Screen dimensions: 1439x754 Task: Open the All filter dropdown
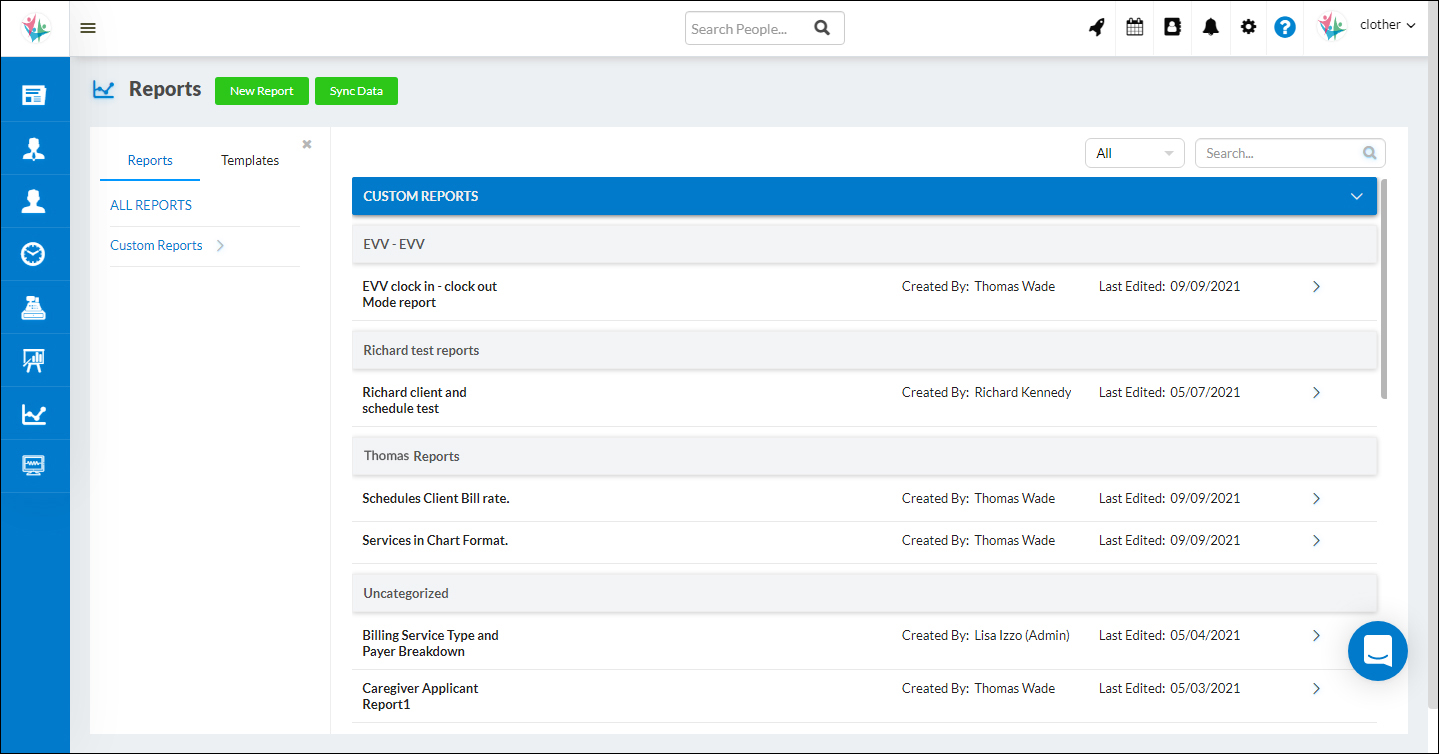click(x=1134, y=152)
